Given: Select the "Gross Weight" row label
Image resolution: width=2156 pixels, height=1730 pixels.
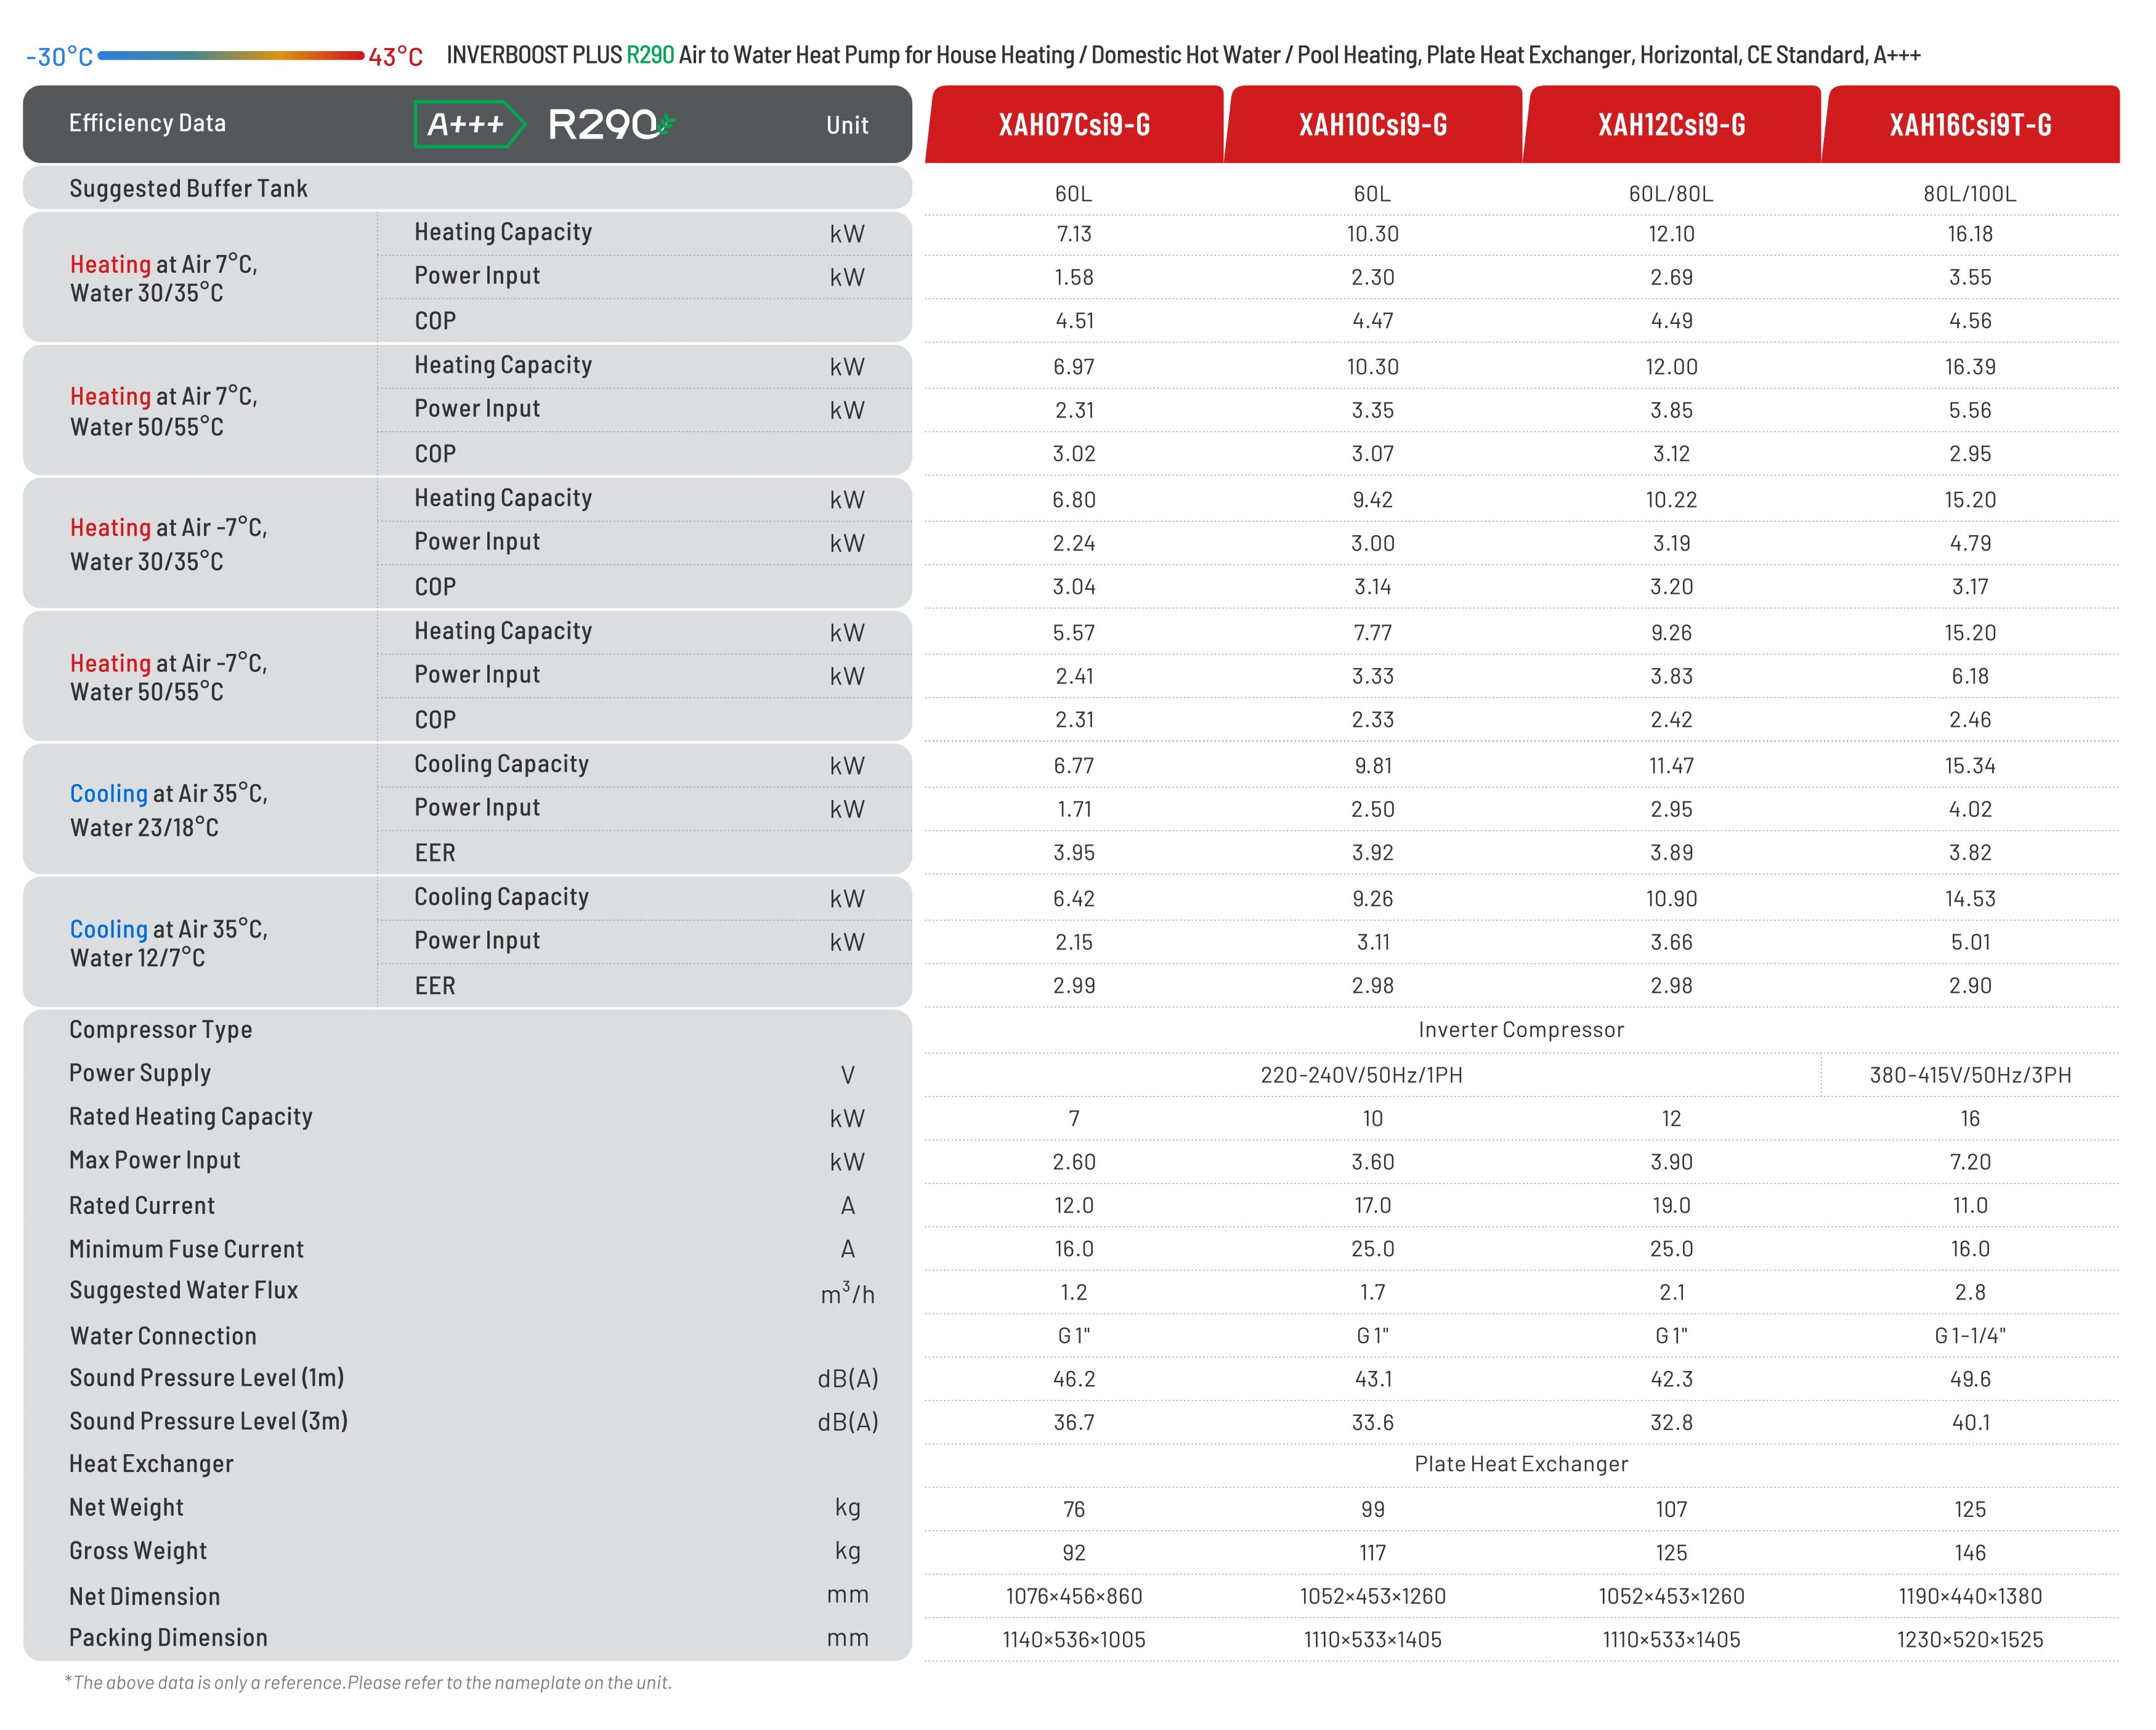Looking at the screenshot, I should coord(138,1551).
